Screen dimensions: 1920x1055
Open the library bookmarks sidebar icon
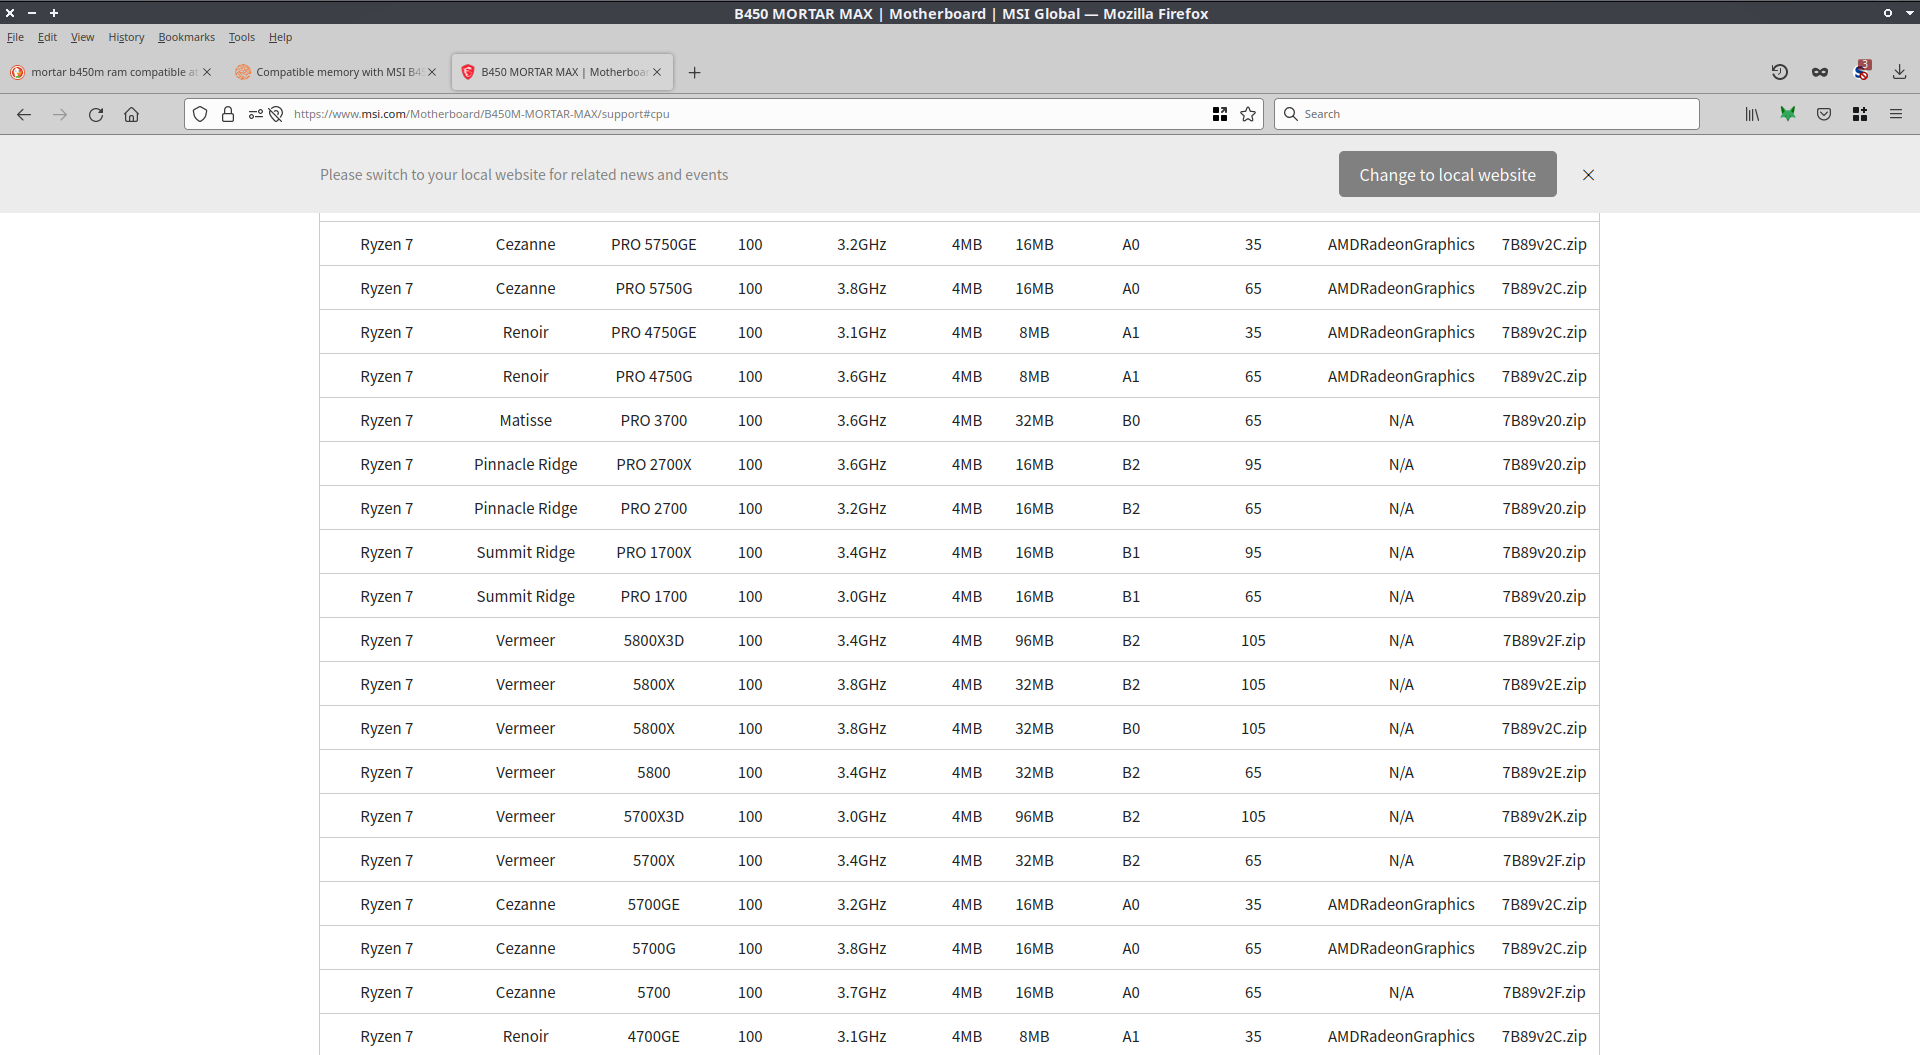coord(1752,115)
